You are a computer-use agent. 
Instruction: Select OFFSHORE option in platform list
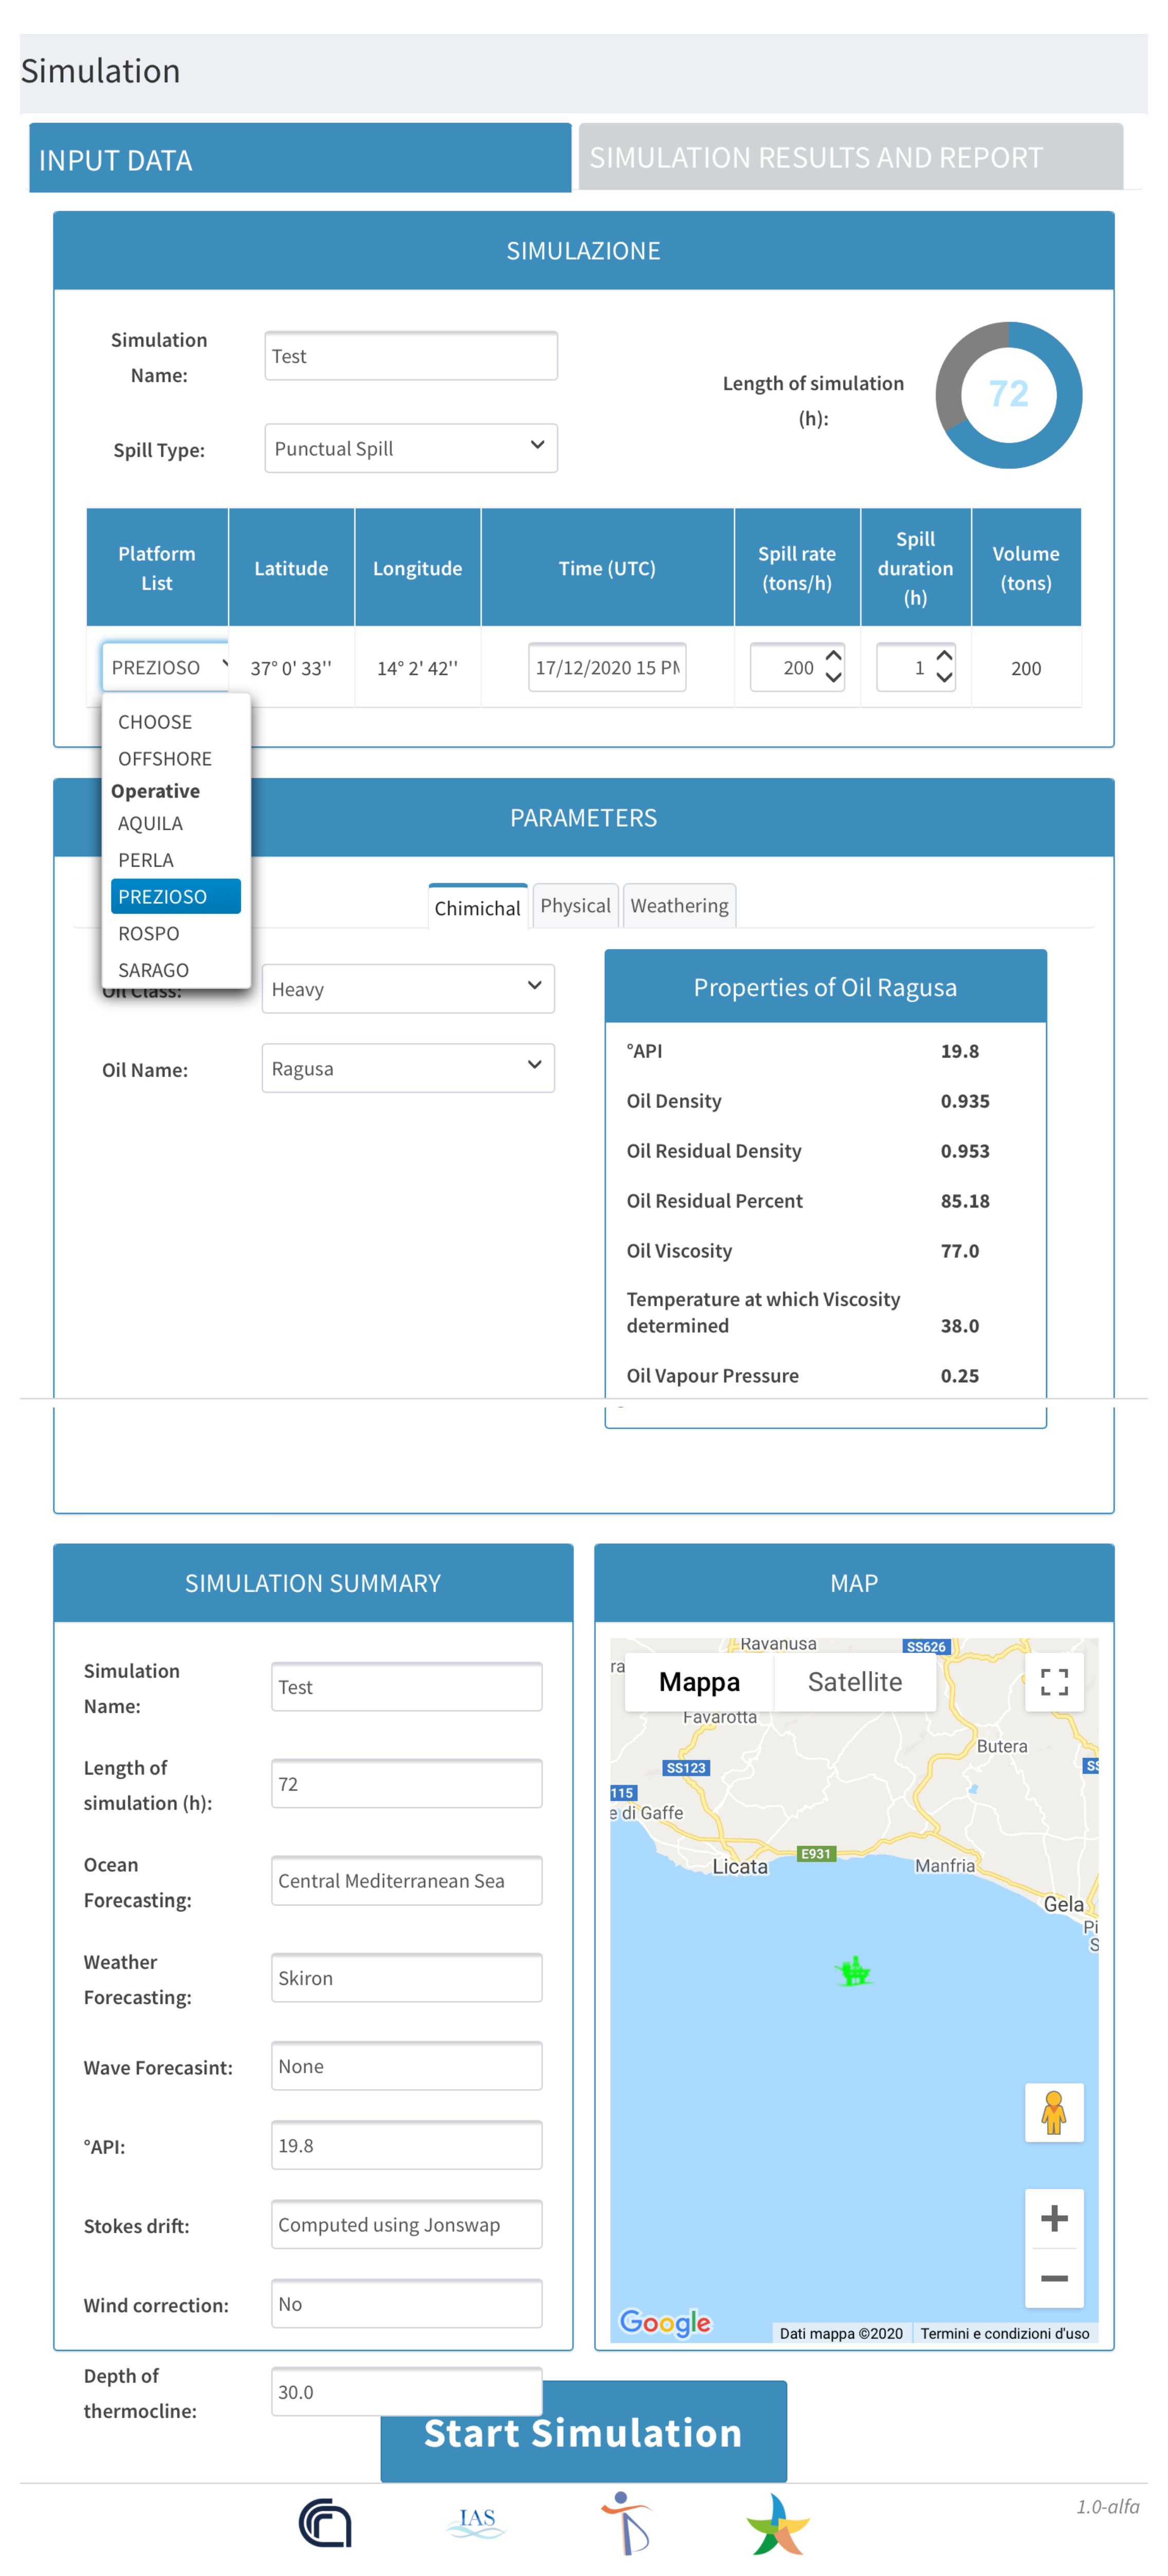175,758
